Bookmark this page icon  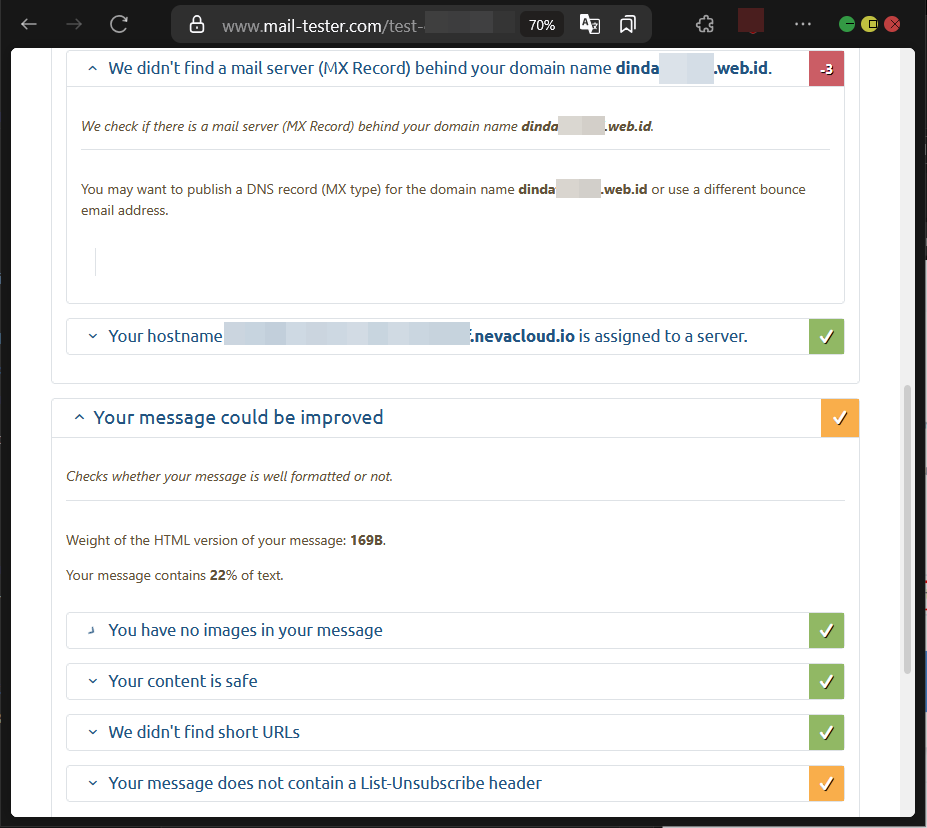[x=628, y=24]
